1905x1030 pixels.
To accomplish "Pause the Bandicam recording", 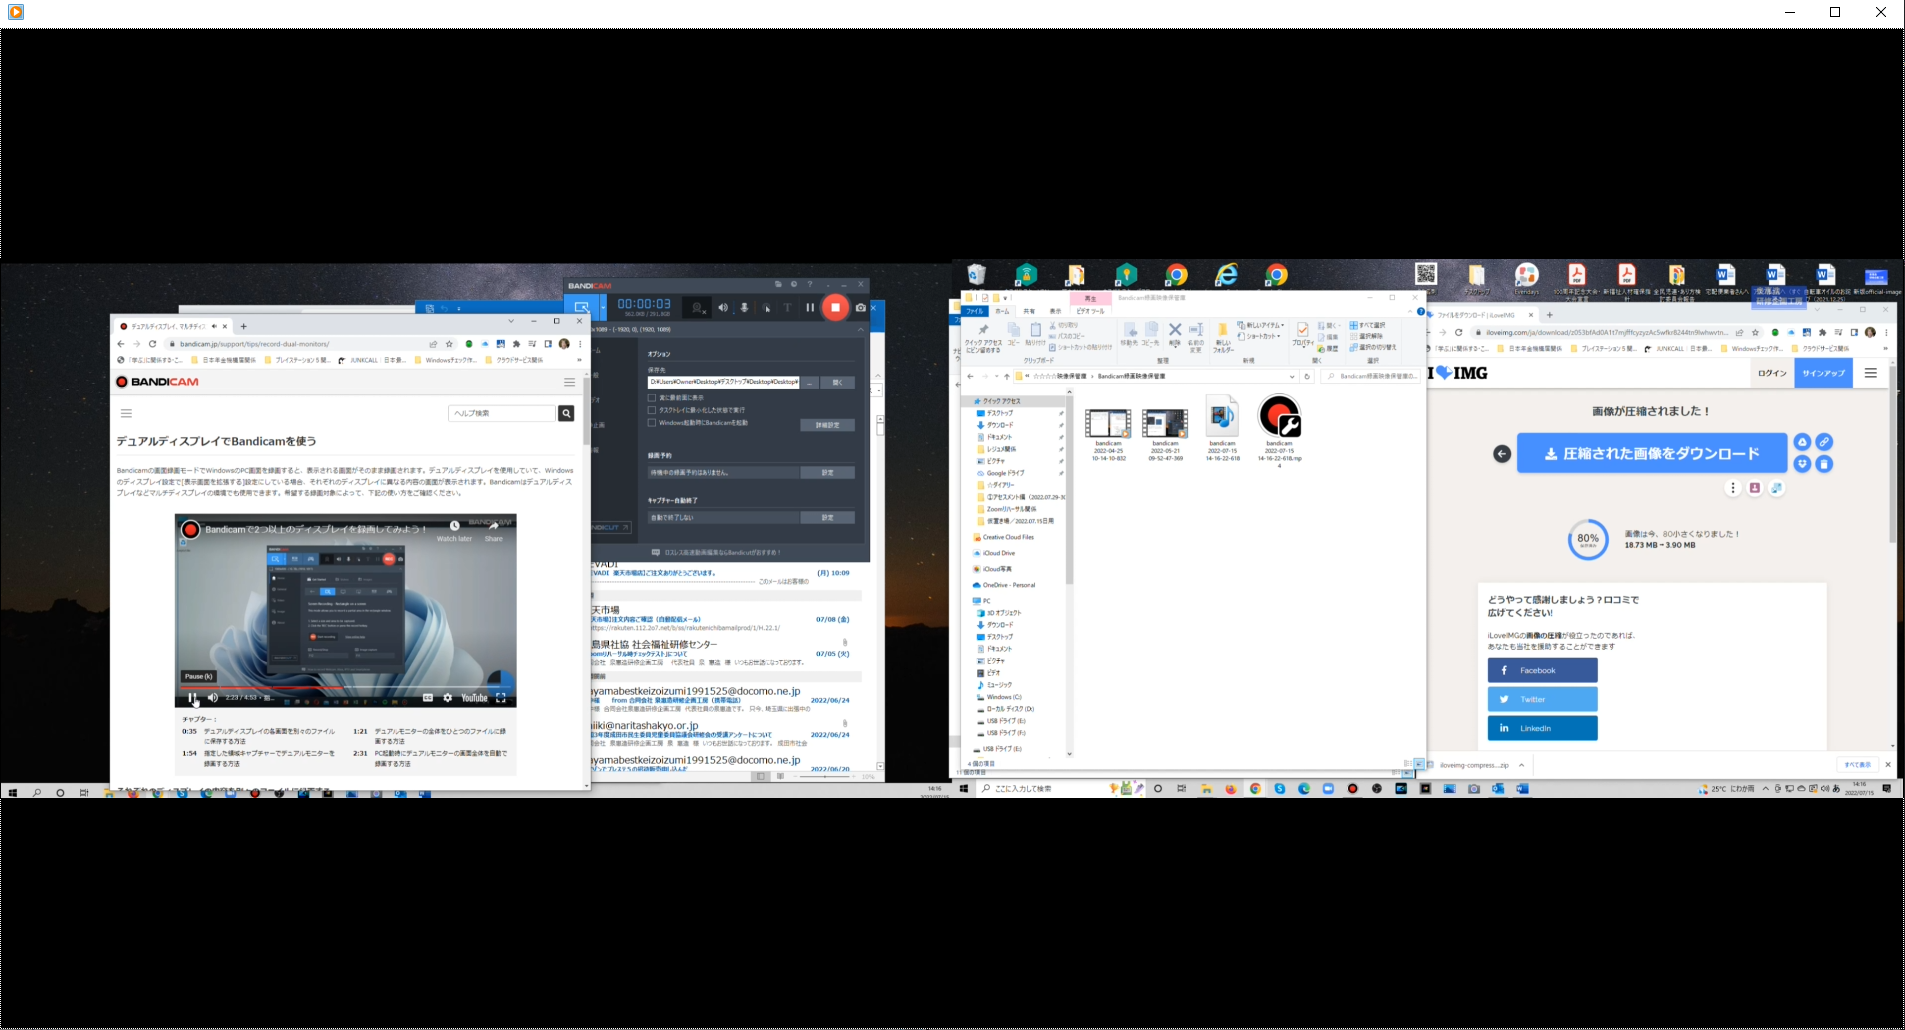I will point(810,307).
